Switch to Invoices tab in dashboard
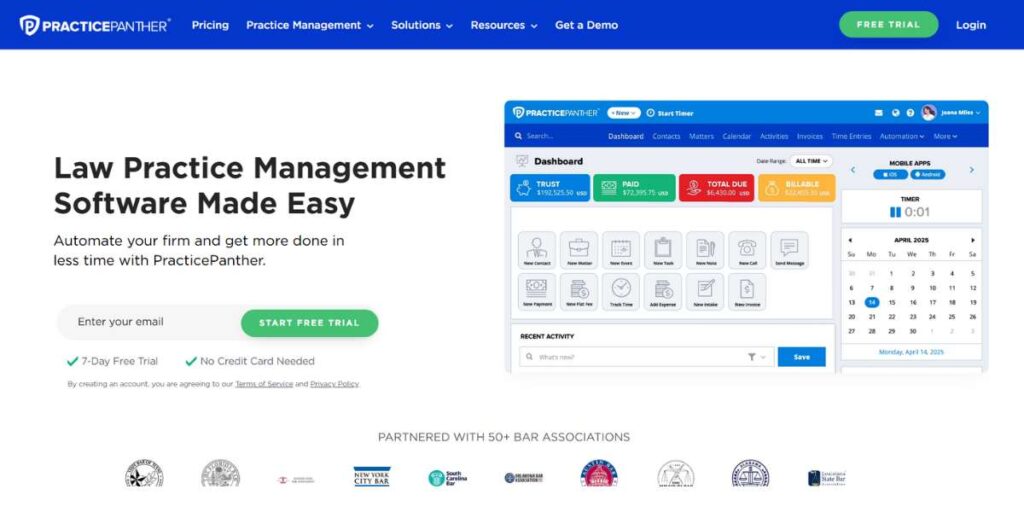The height and width of the screenshot is (512, 1024). (x=810, y=136)
